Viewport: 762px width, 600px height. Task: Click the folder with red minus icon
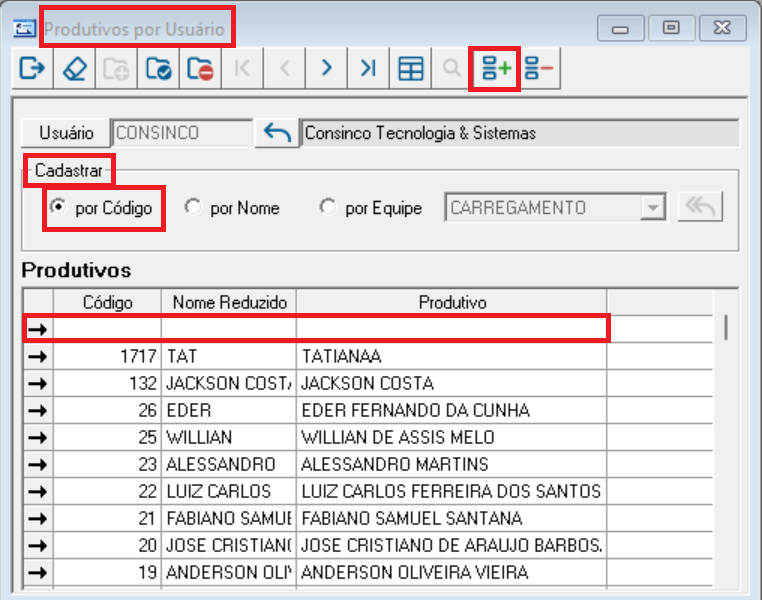click(x=200, y=68)
